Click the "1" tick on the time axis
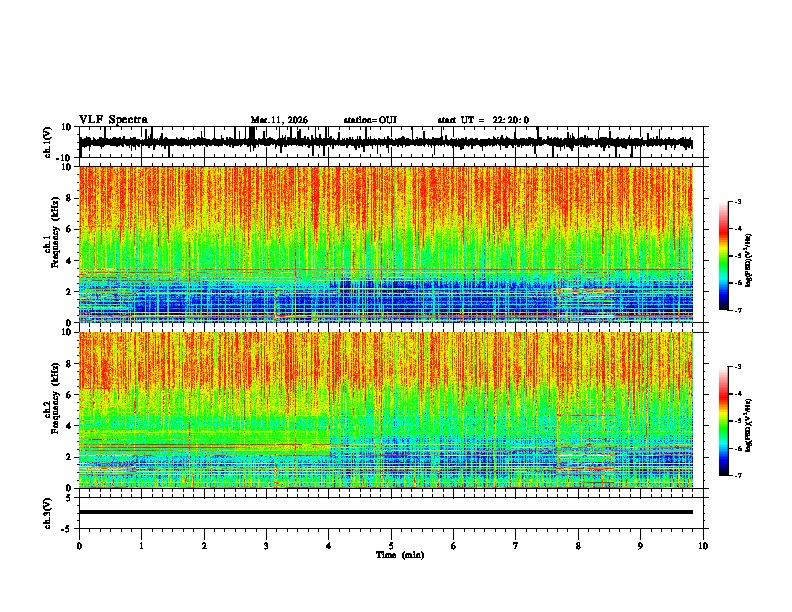This screenshot has width=792, height=612. coord(141,546)
